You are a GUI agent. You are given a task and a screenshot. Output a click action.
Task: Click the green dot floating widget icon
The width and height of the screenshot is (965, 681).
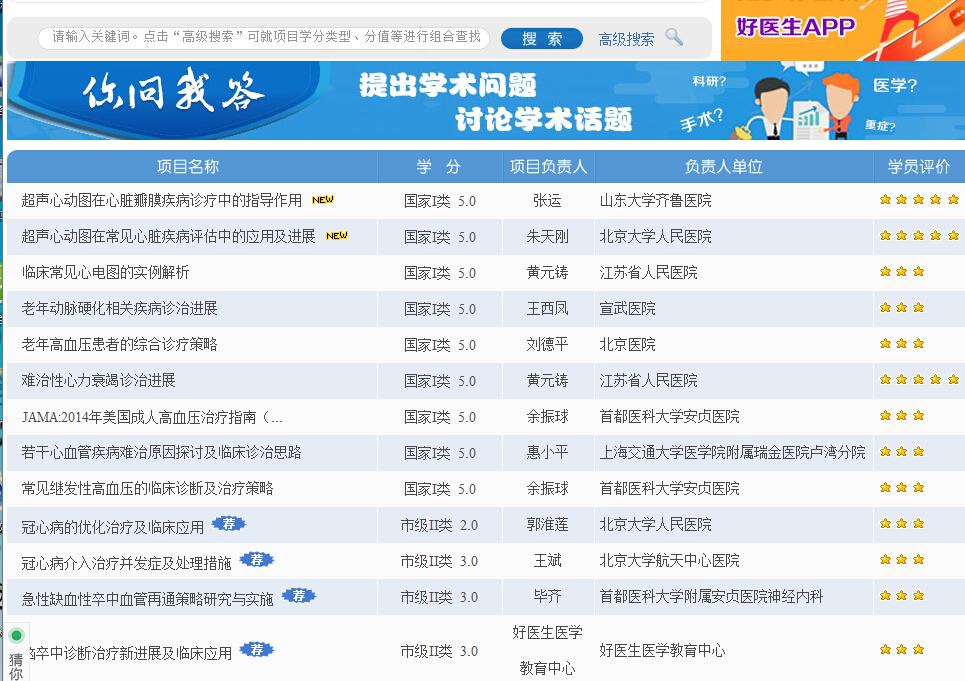click(17, 635)
